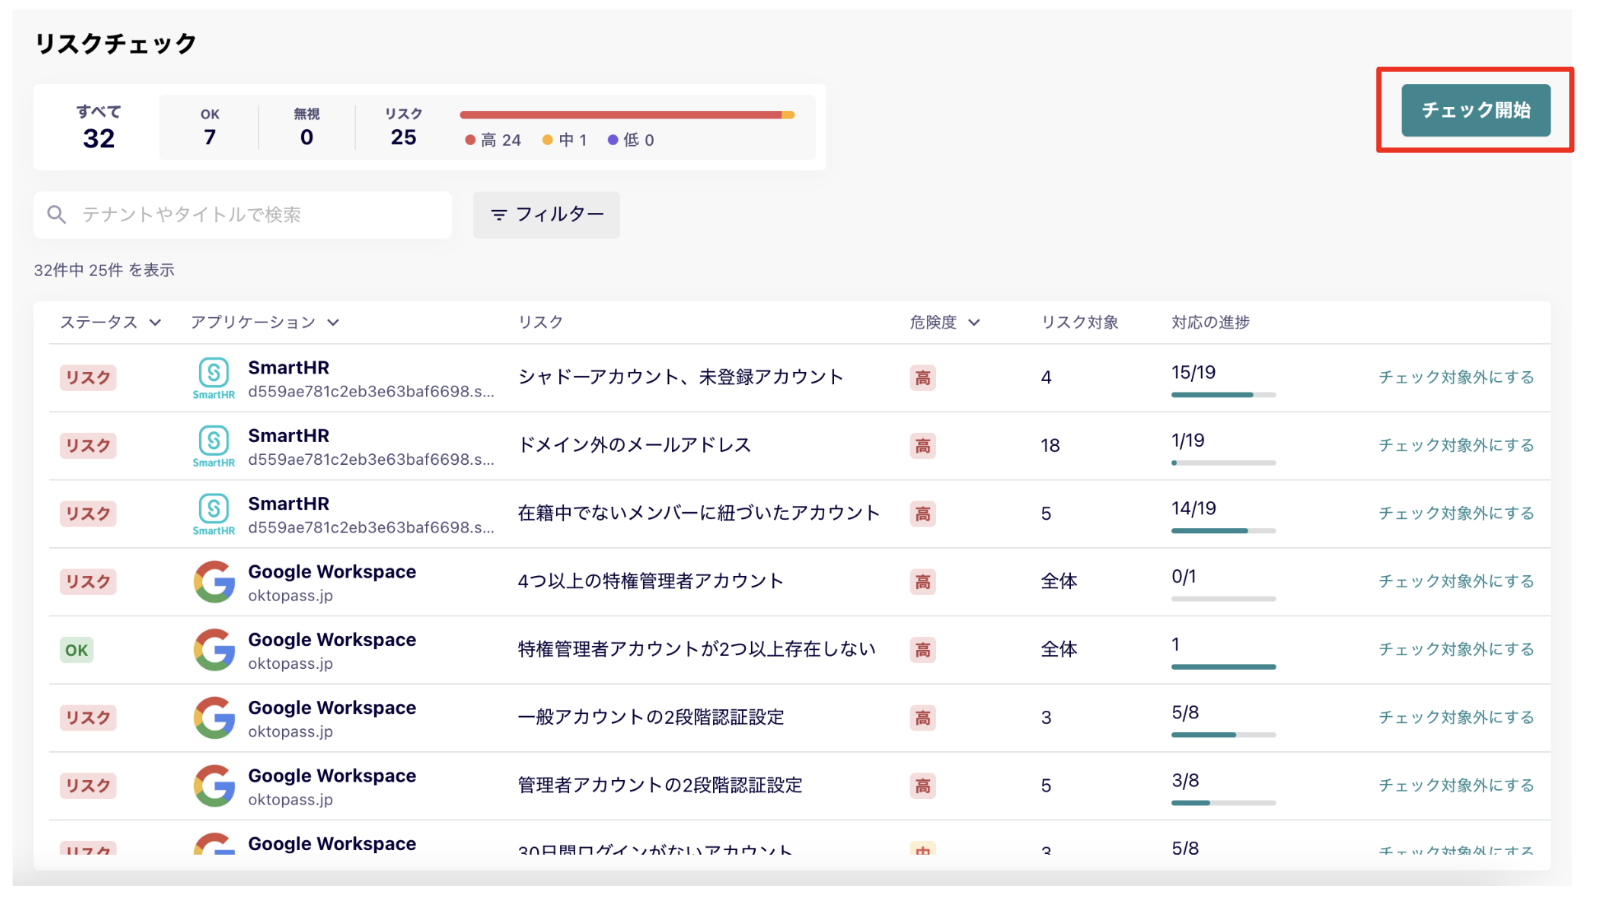Open risk 一般アカウントの2段階認証設定

[x=650, y=717]
